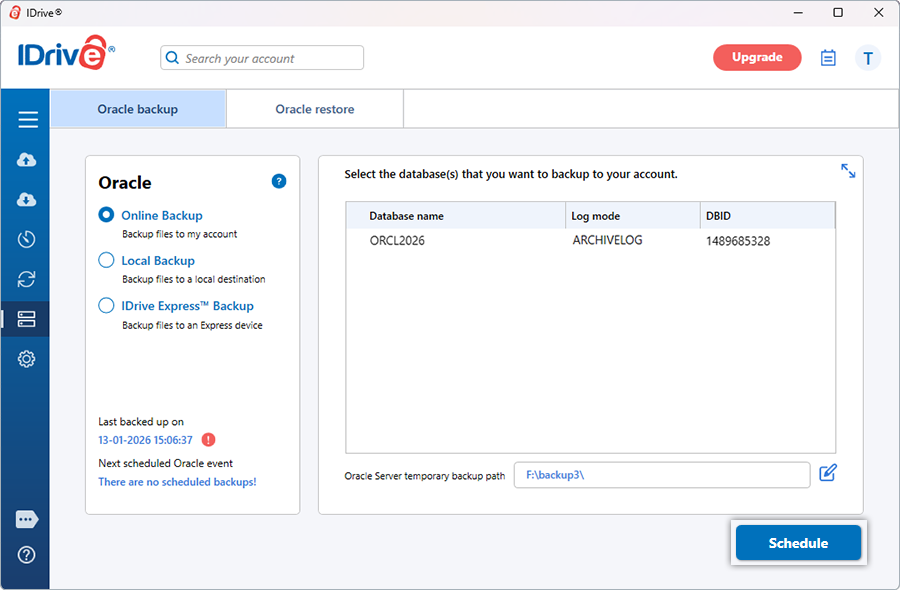Select the Local Backup radio option
The width and height of the screenshot is (900, 590).
pos(106,260)
